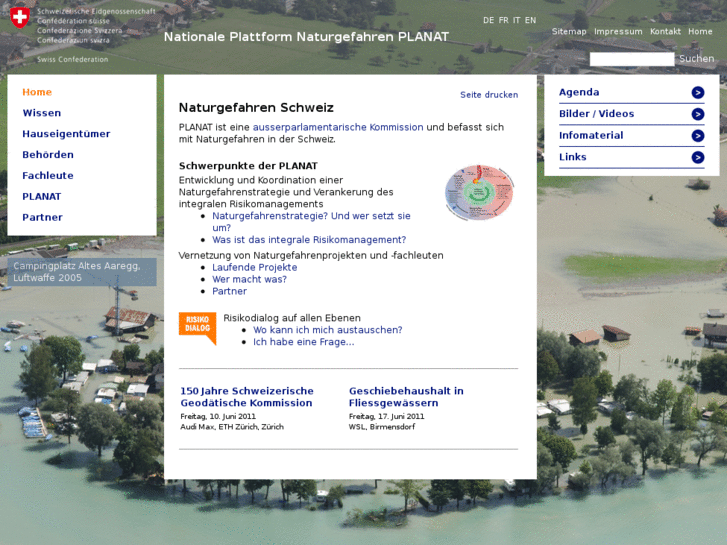Click the Swiss Confederation text under the logo
This screenshot has height=545, width=727.
point(72,59)
